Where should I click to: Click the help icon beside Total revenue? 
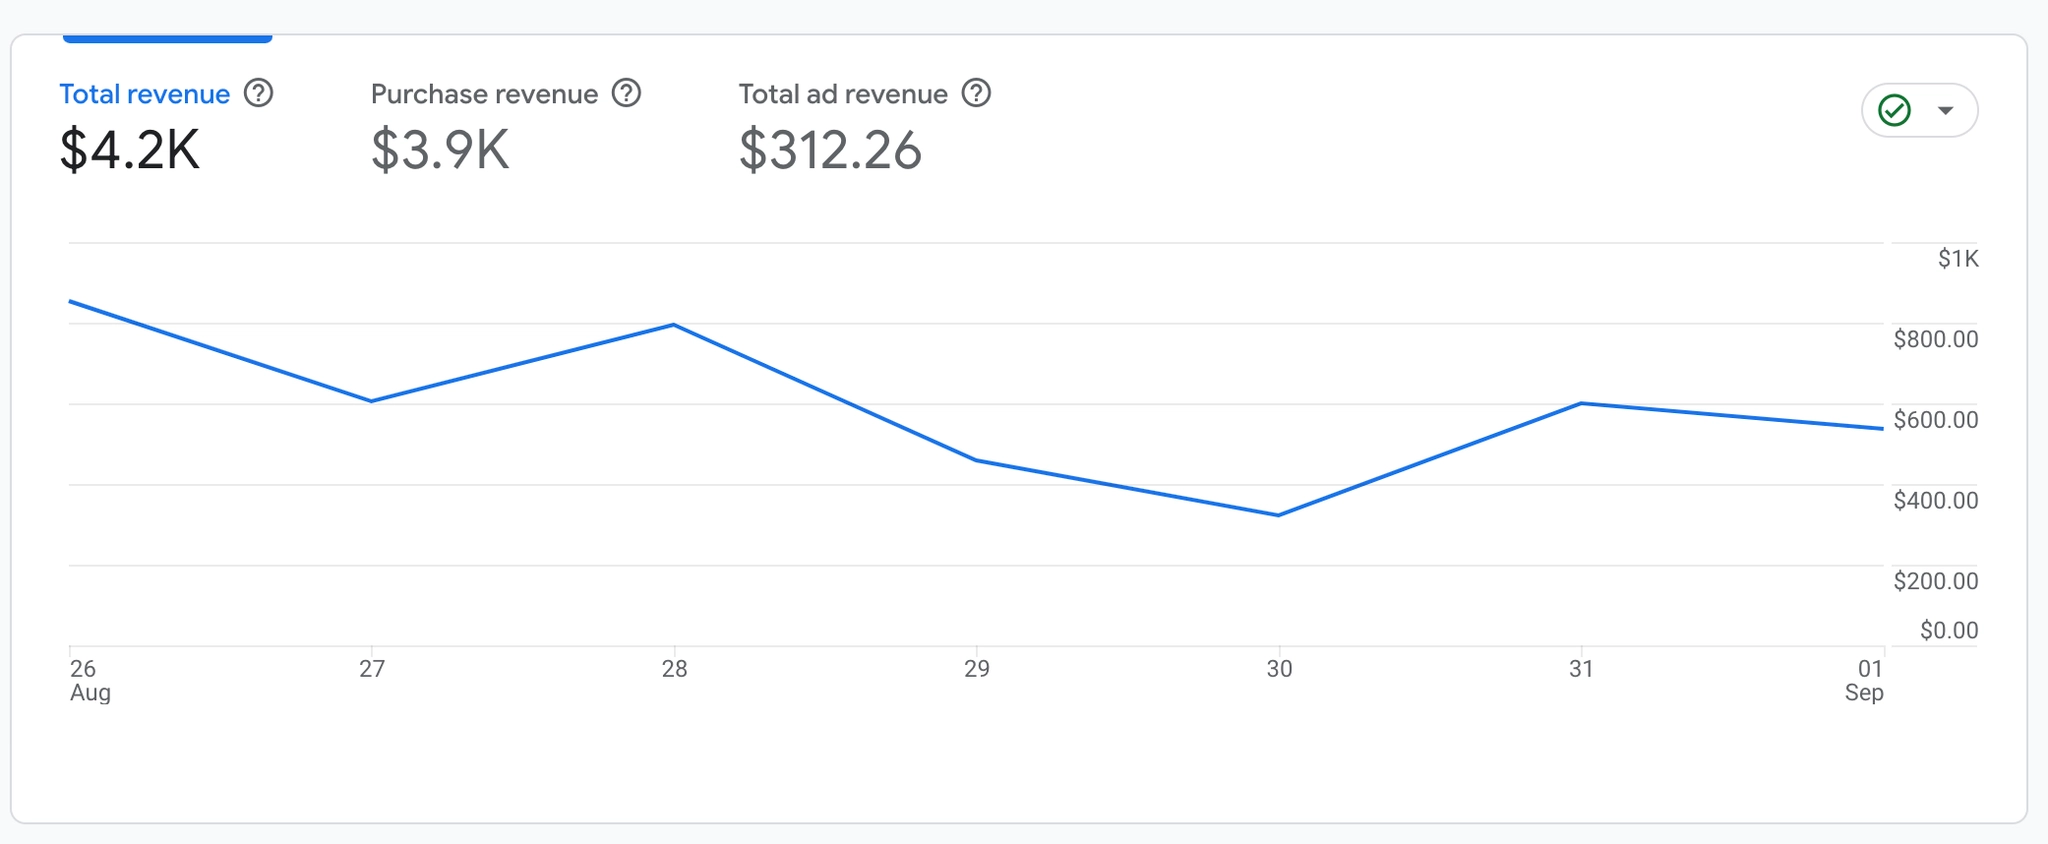[259, 93]
